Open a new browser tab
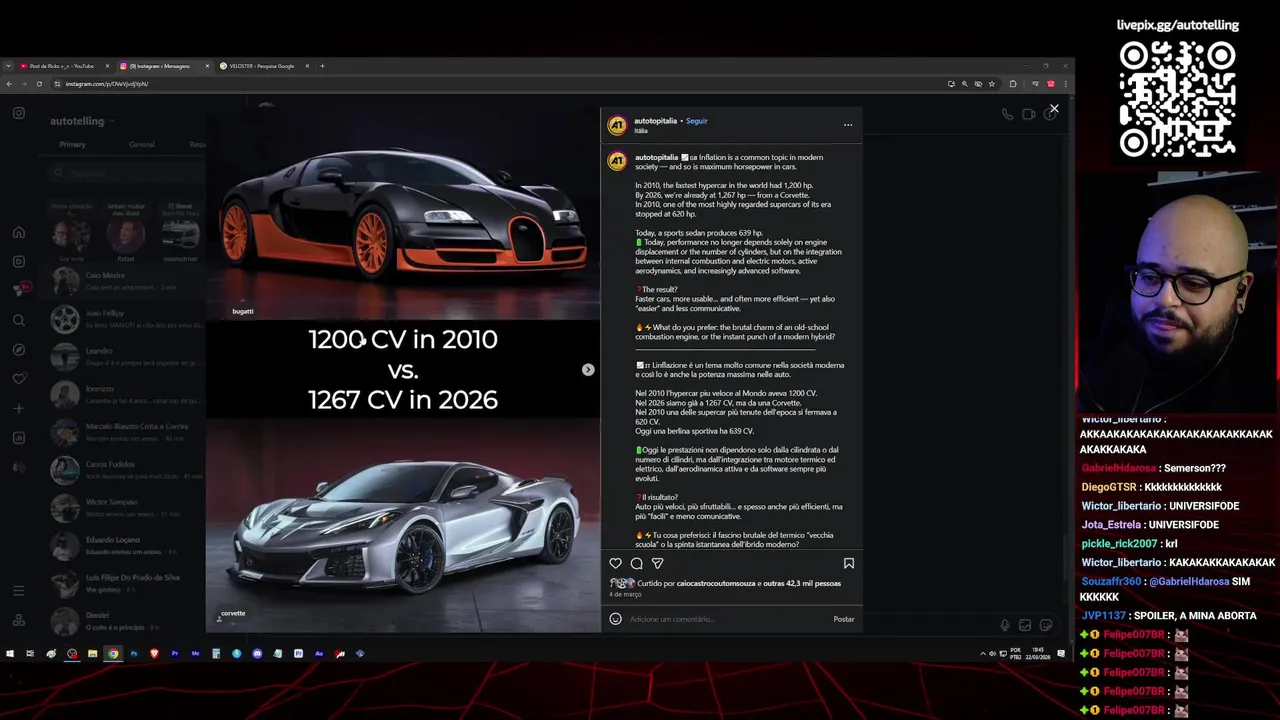This screenshot has height=720, width=1280. point(322,66)
